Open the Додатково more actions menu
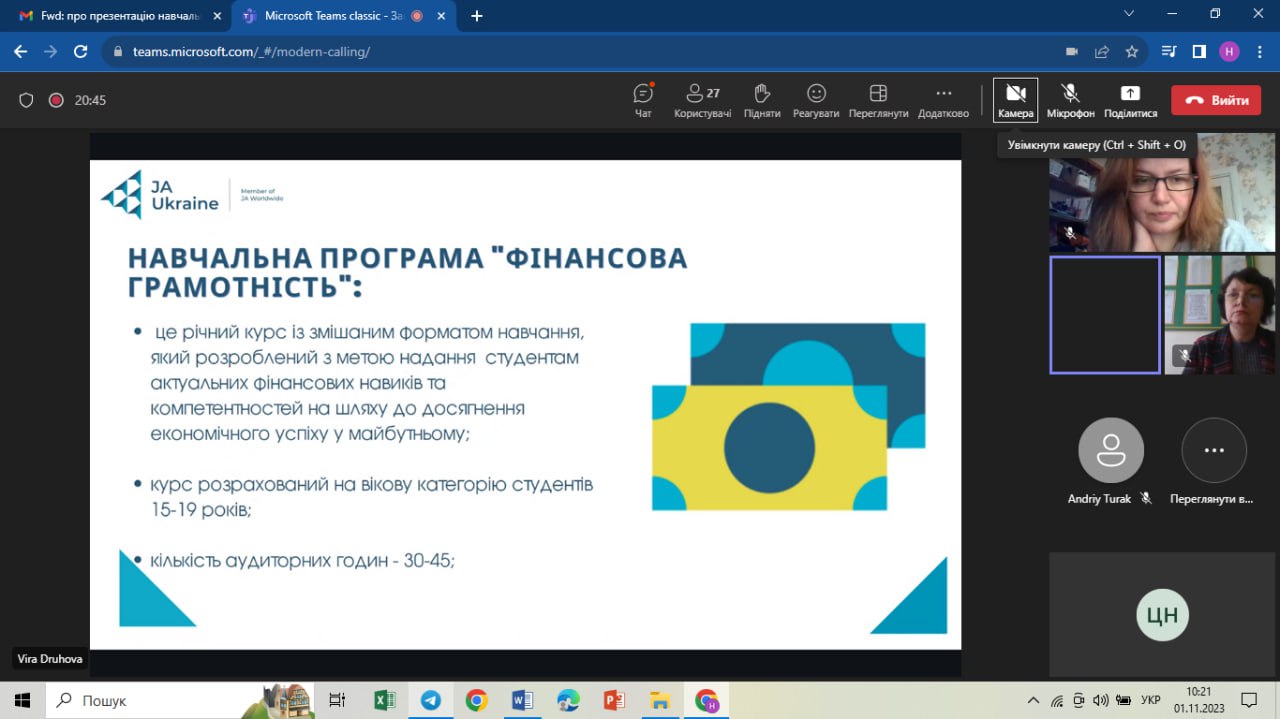This screenshot has width=1280, height=719. click(942, 99)
